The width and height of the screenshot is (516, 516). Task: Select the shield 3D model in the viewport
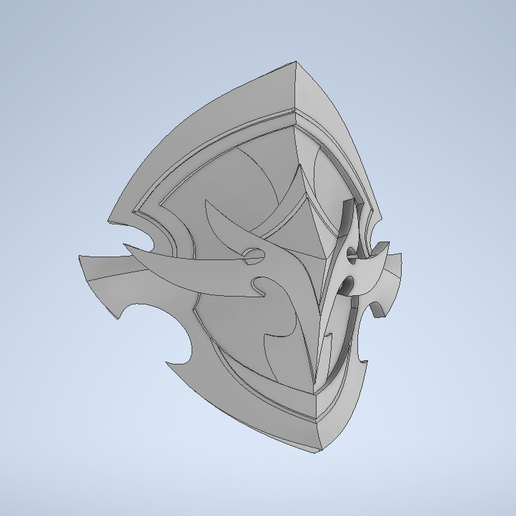[x=240, y=257]
